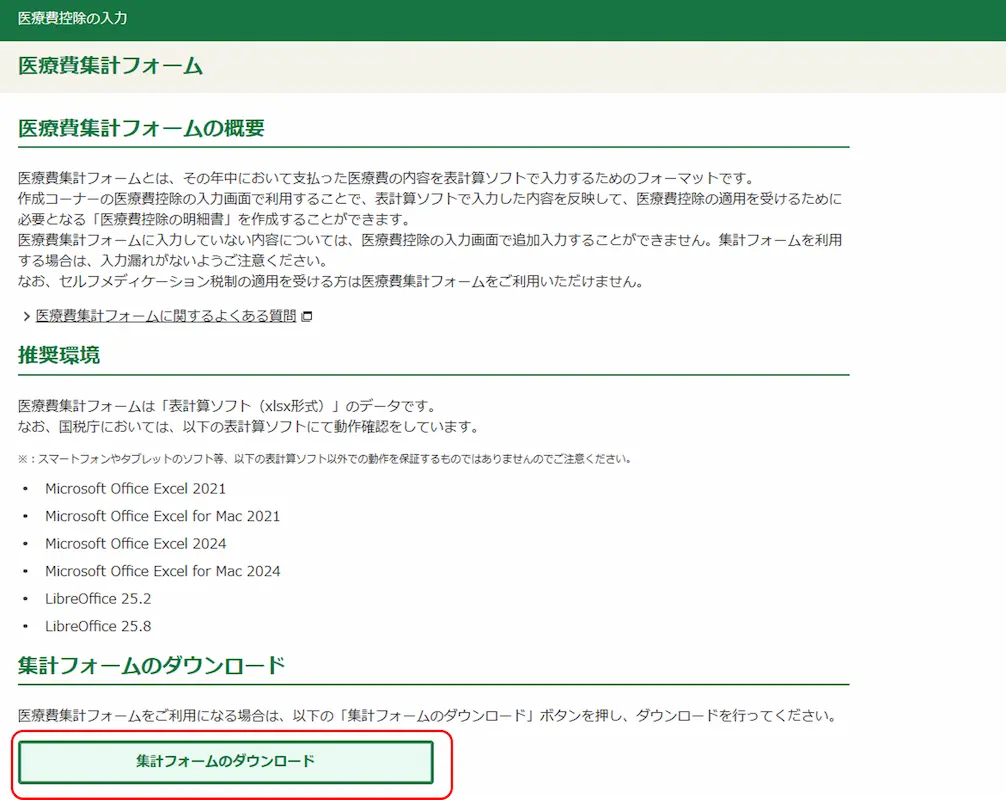Click the Microsoft Office Excel for Mac 2021 item
1006x800 pixels.
pyautogui.click(x=162, y=516)
